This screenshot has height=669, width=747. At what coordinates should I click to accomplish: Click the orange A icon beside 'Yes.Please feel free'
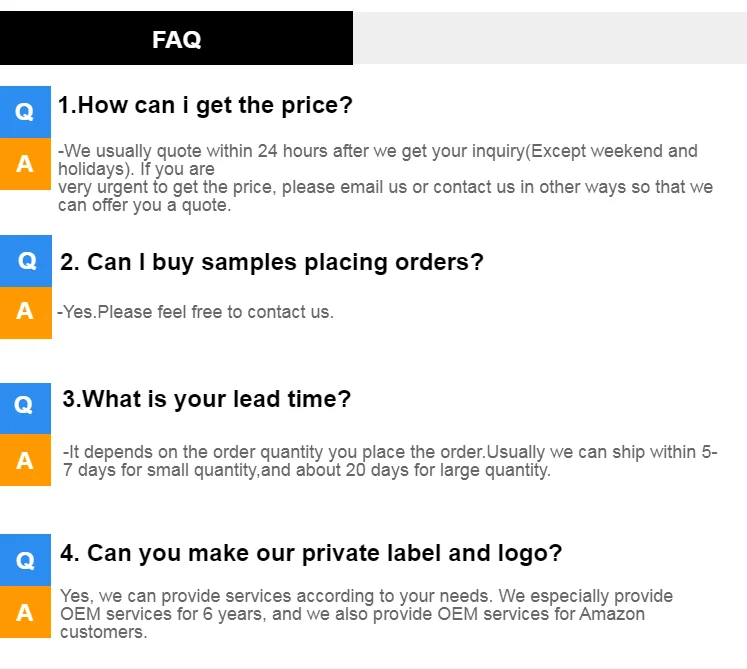click(25, 312)
